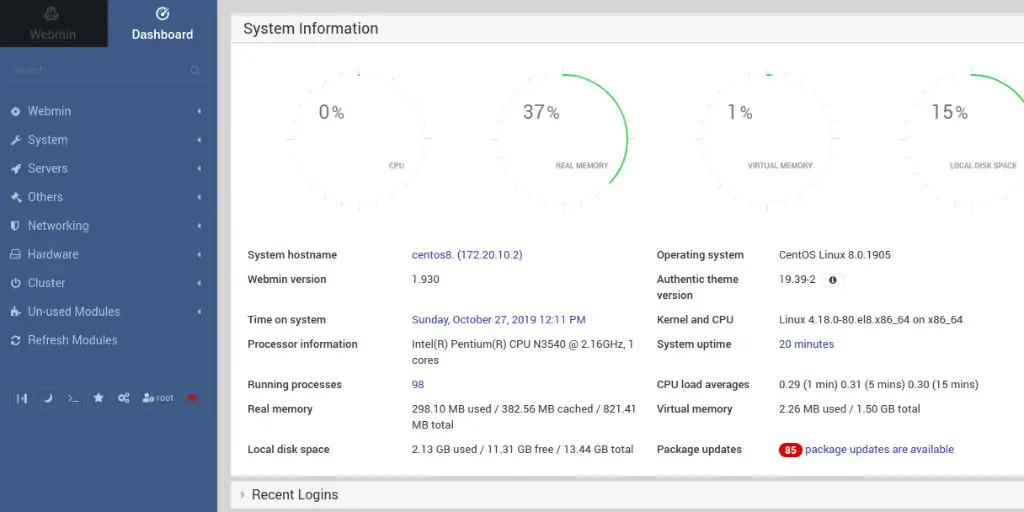The image size is (1024, 512).
Task: Expand the Un-used Modules section
Action: click(108, 312)
